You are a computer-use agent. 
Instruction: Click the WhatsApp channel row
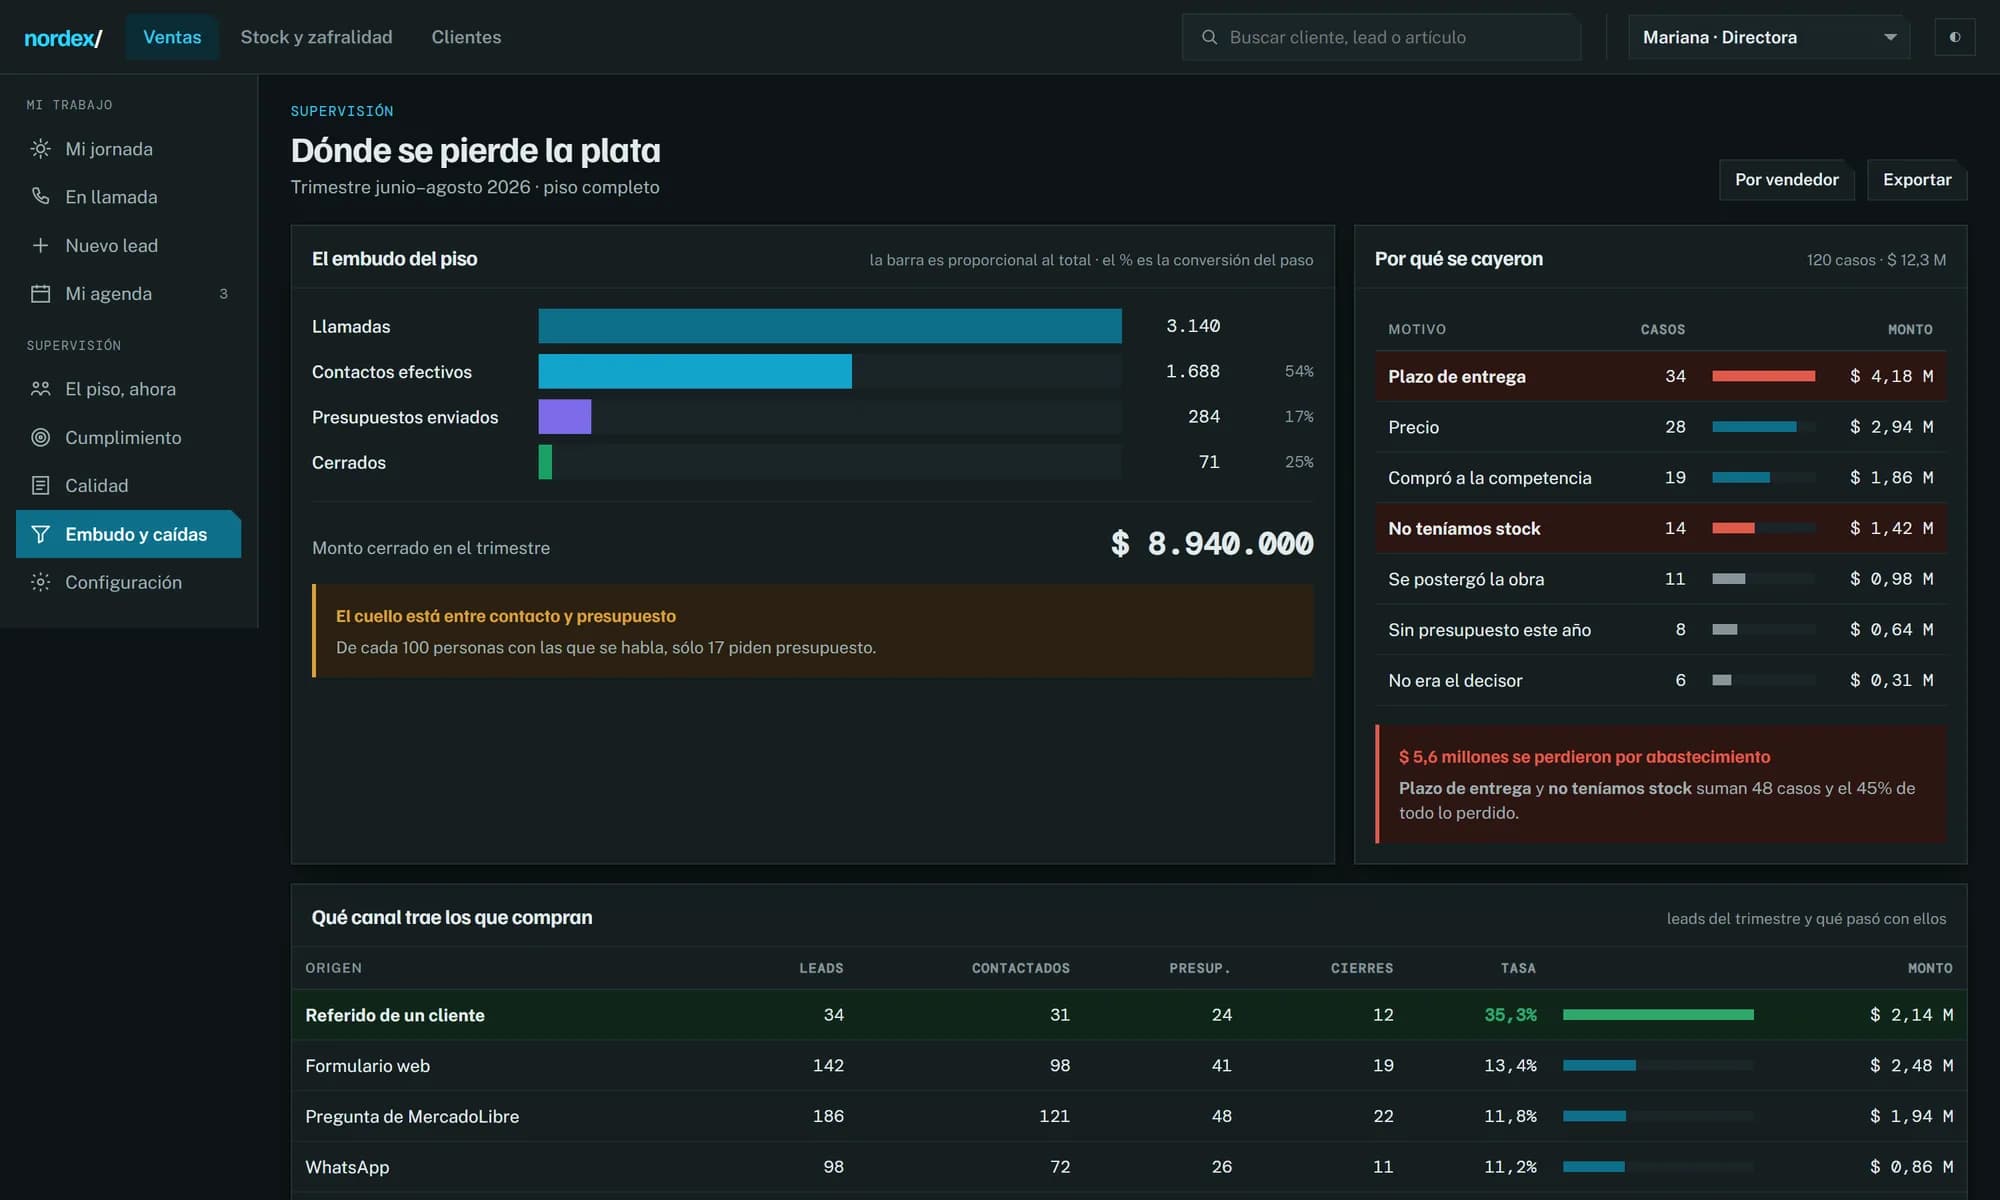[1128, 1167]
